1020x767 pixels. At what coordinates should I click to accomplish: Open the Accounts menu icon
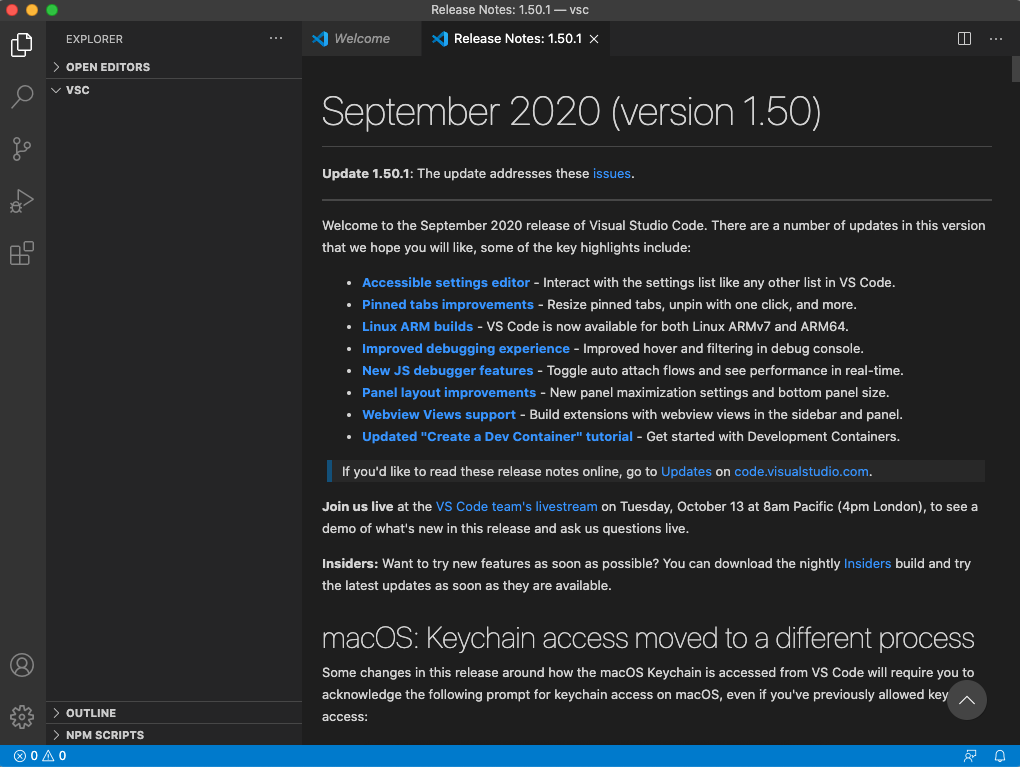(x=21, y=665)
